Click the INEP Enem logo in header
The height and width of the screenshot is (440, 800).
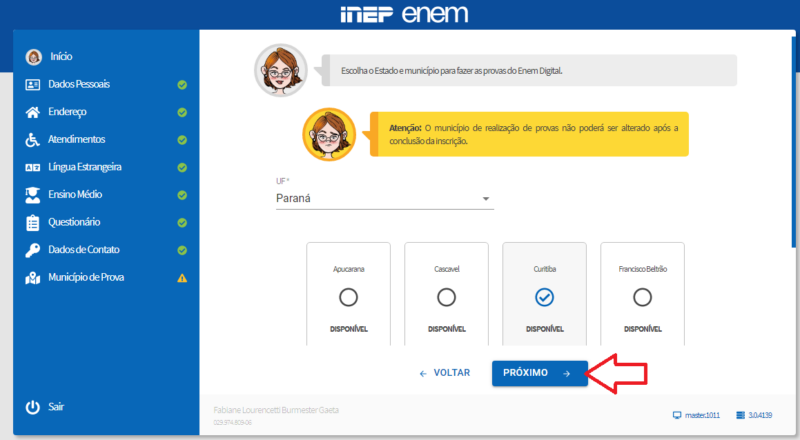pyautogui.click(x=402, y=15)
